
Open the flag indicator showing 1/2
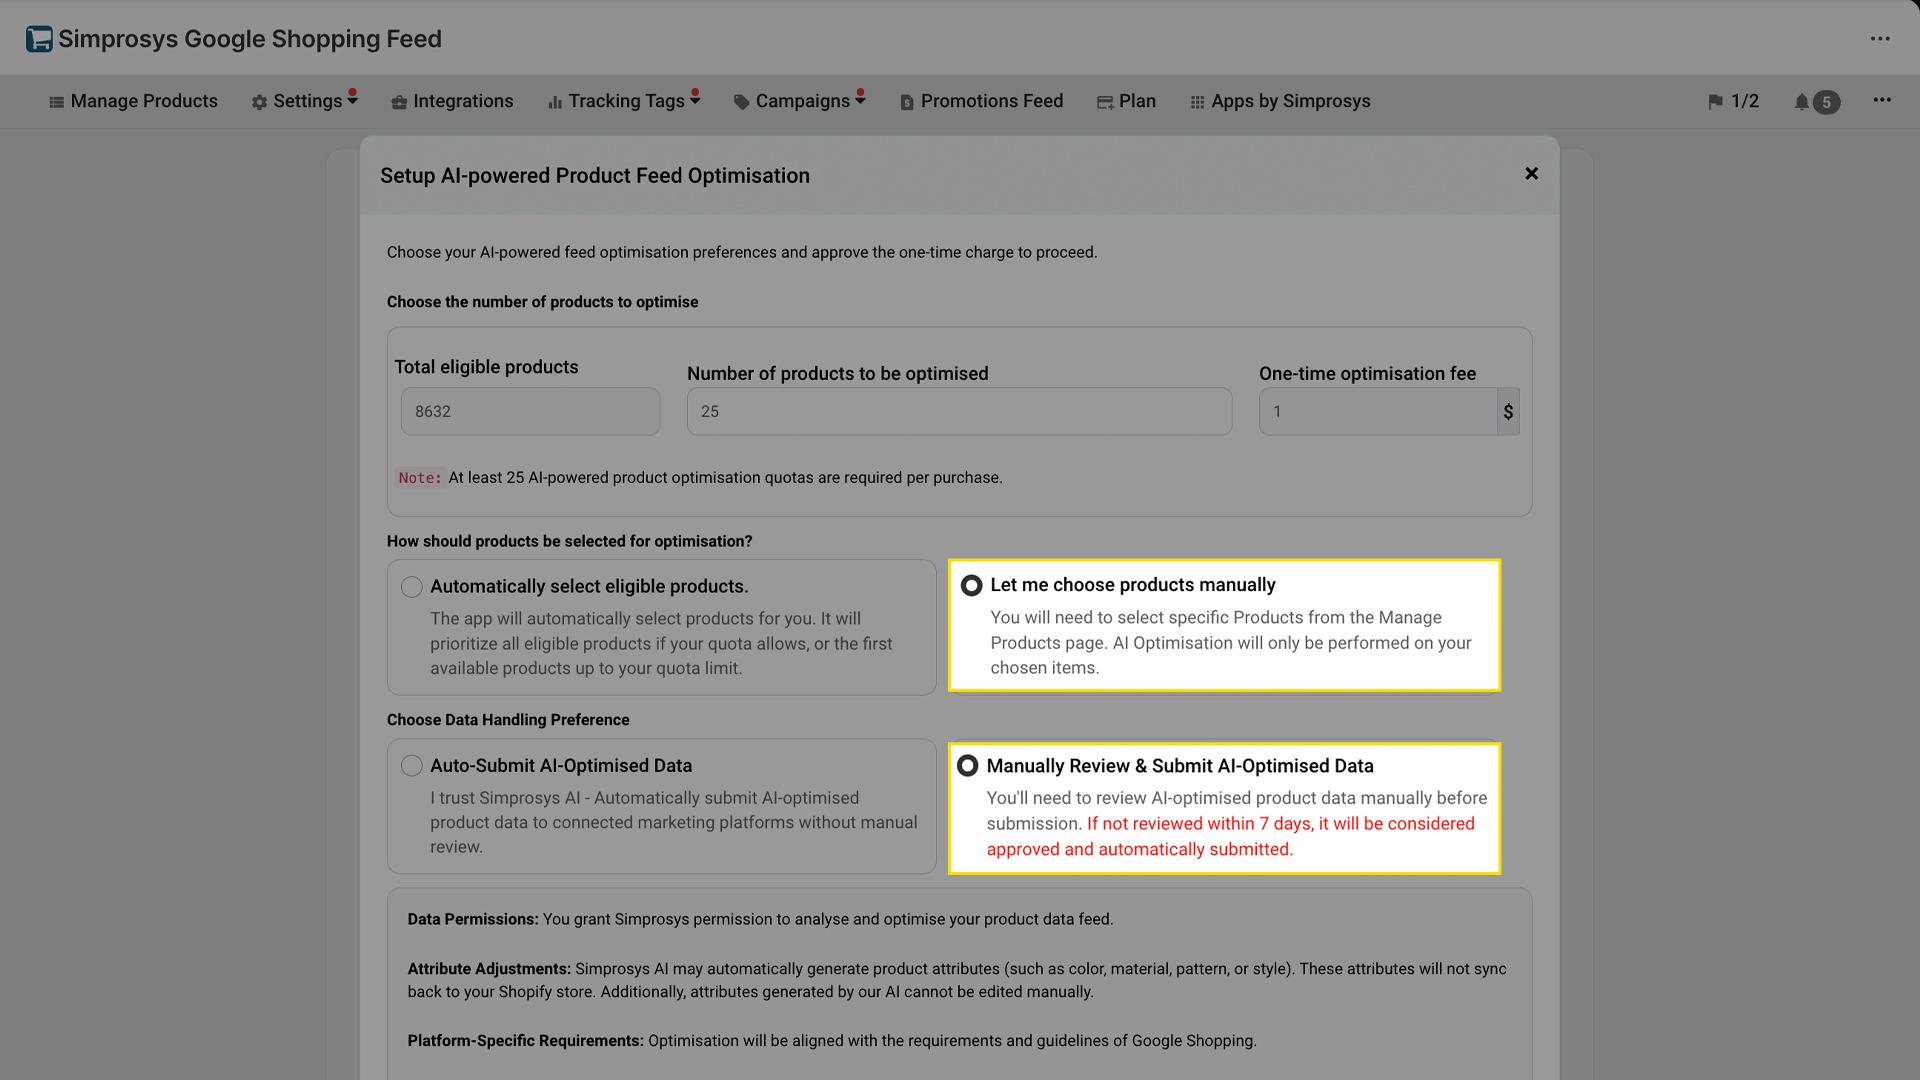click(1734, 101)
